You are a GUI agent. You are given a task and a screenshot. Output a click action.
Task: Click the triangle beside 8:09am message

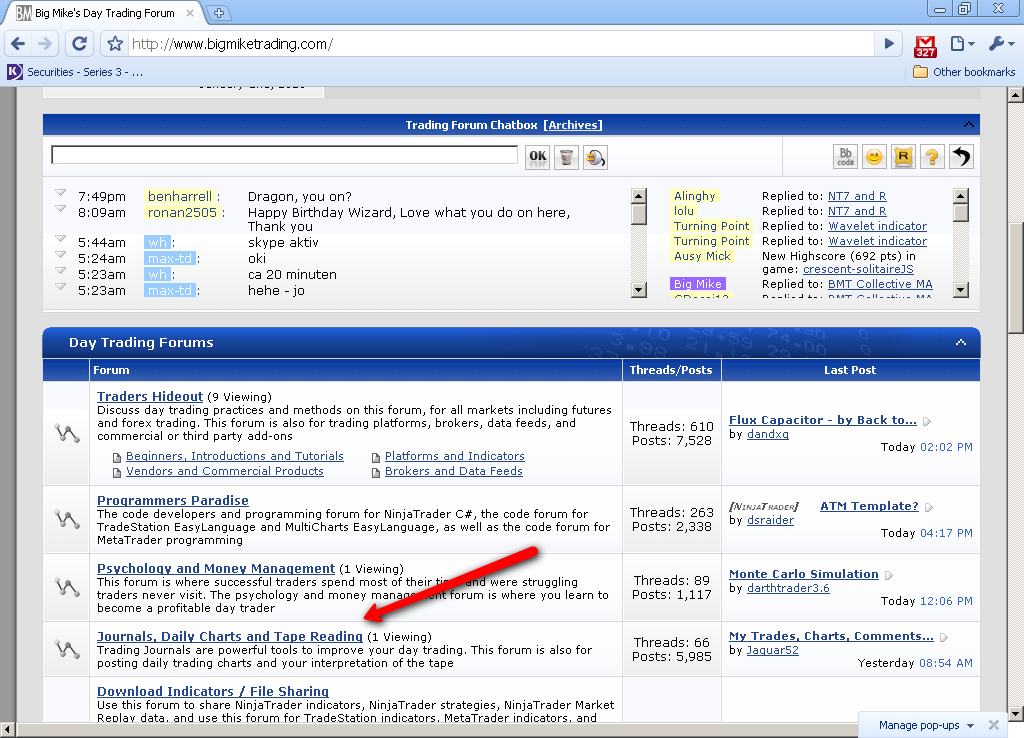click(x=60, y=209)
